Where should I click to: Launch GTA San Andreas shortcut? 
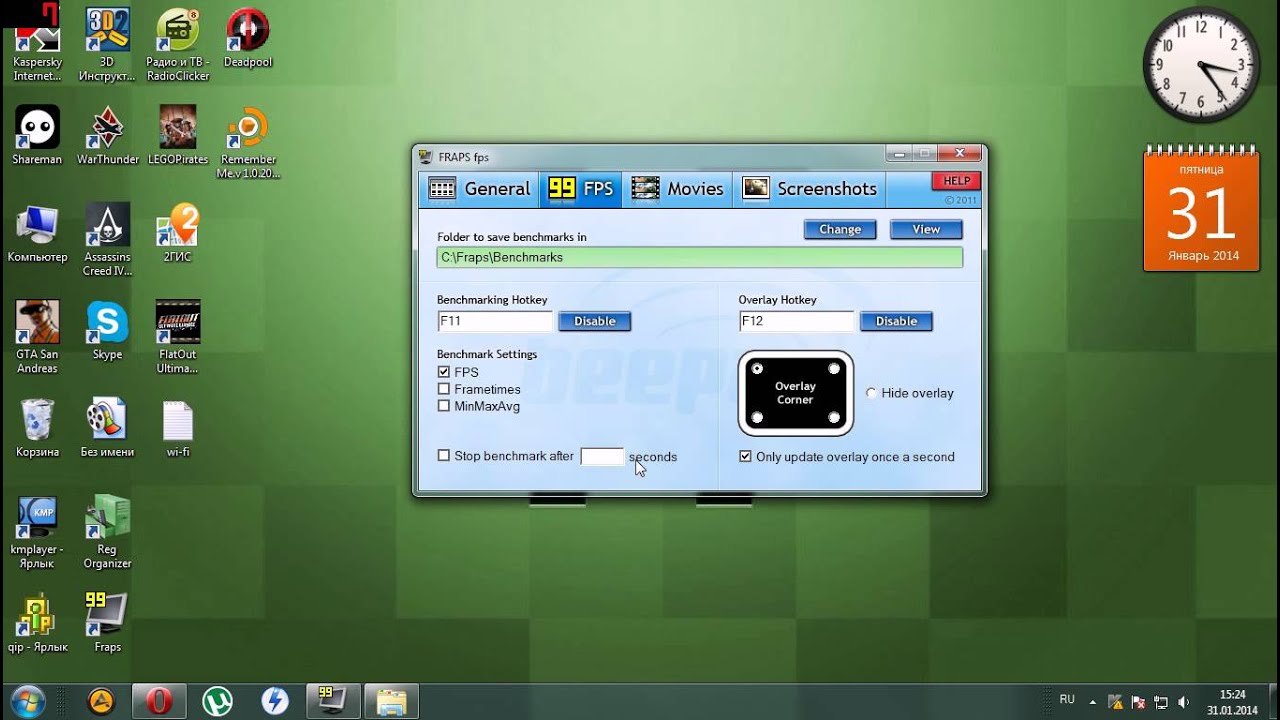pyautogui.click(x=37, y=338)
